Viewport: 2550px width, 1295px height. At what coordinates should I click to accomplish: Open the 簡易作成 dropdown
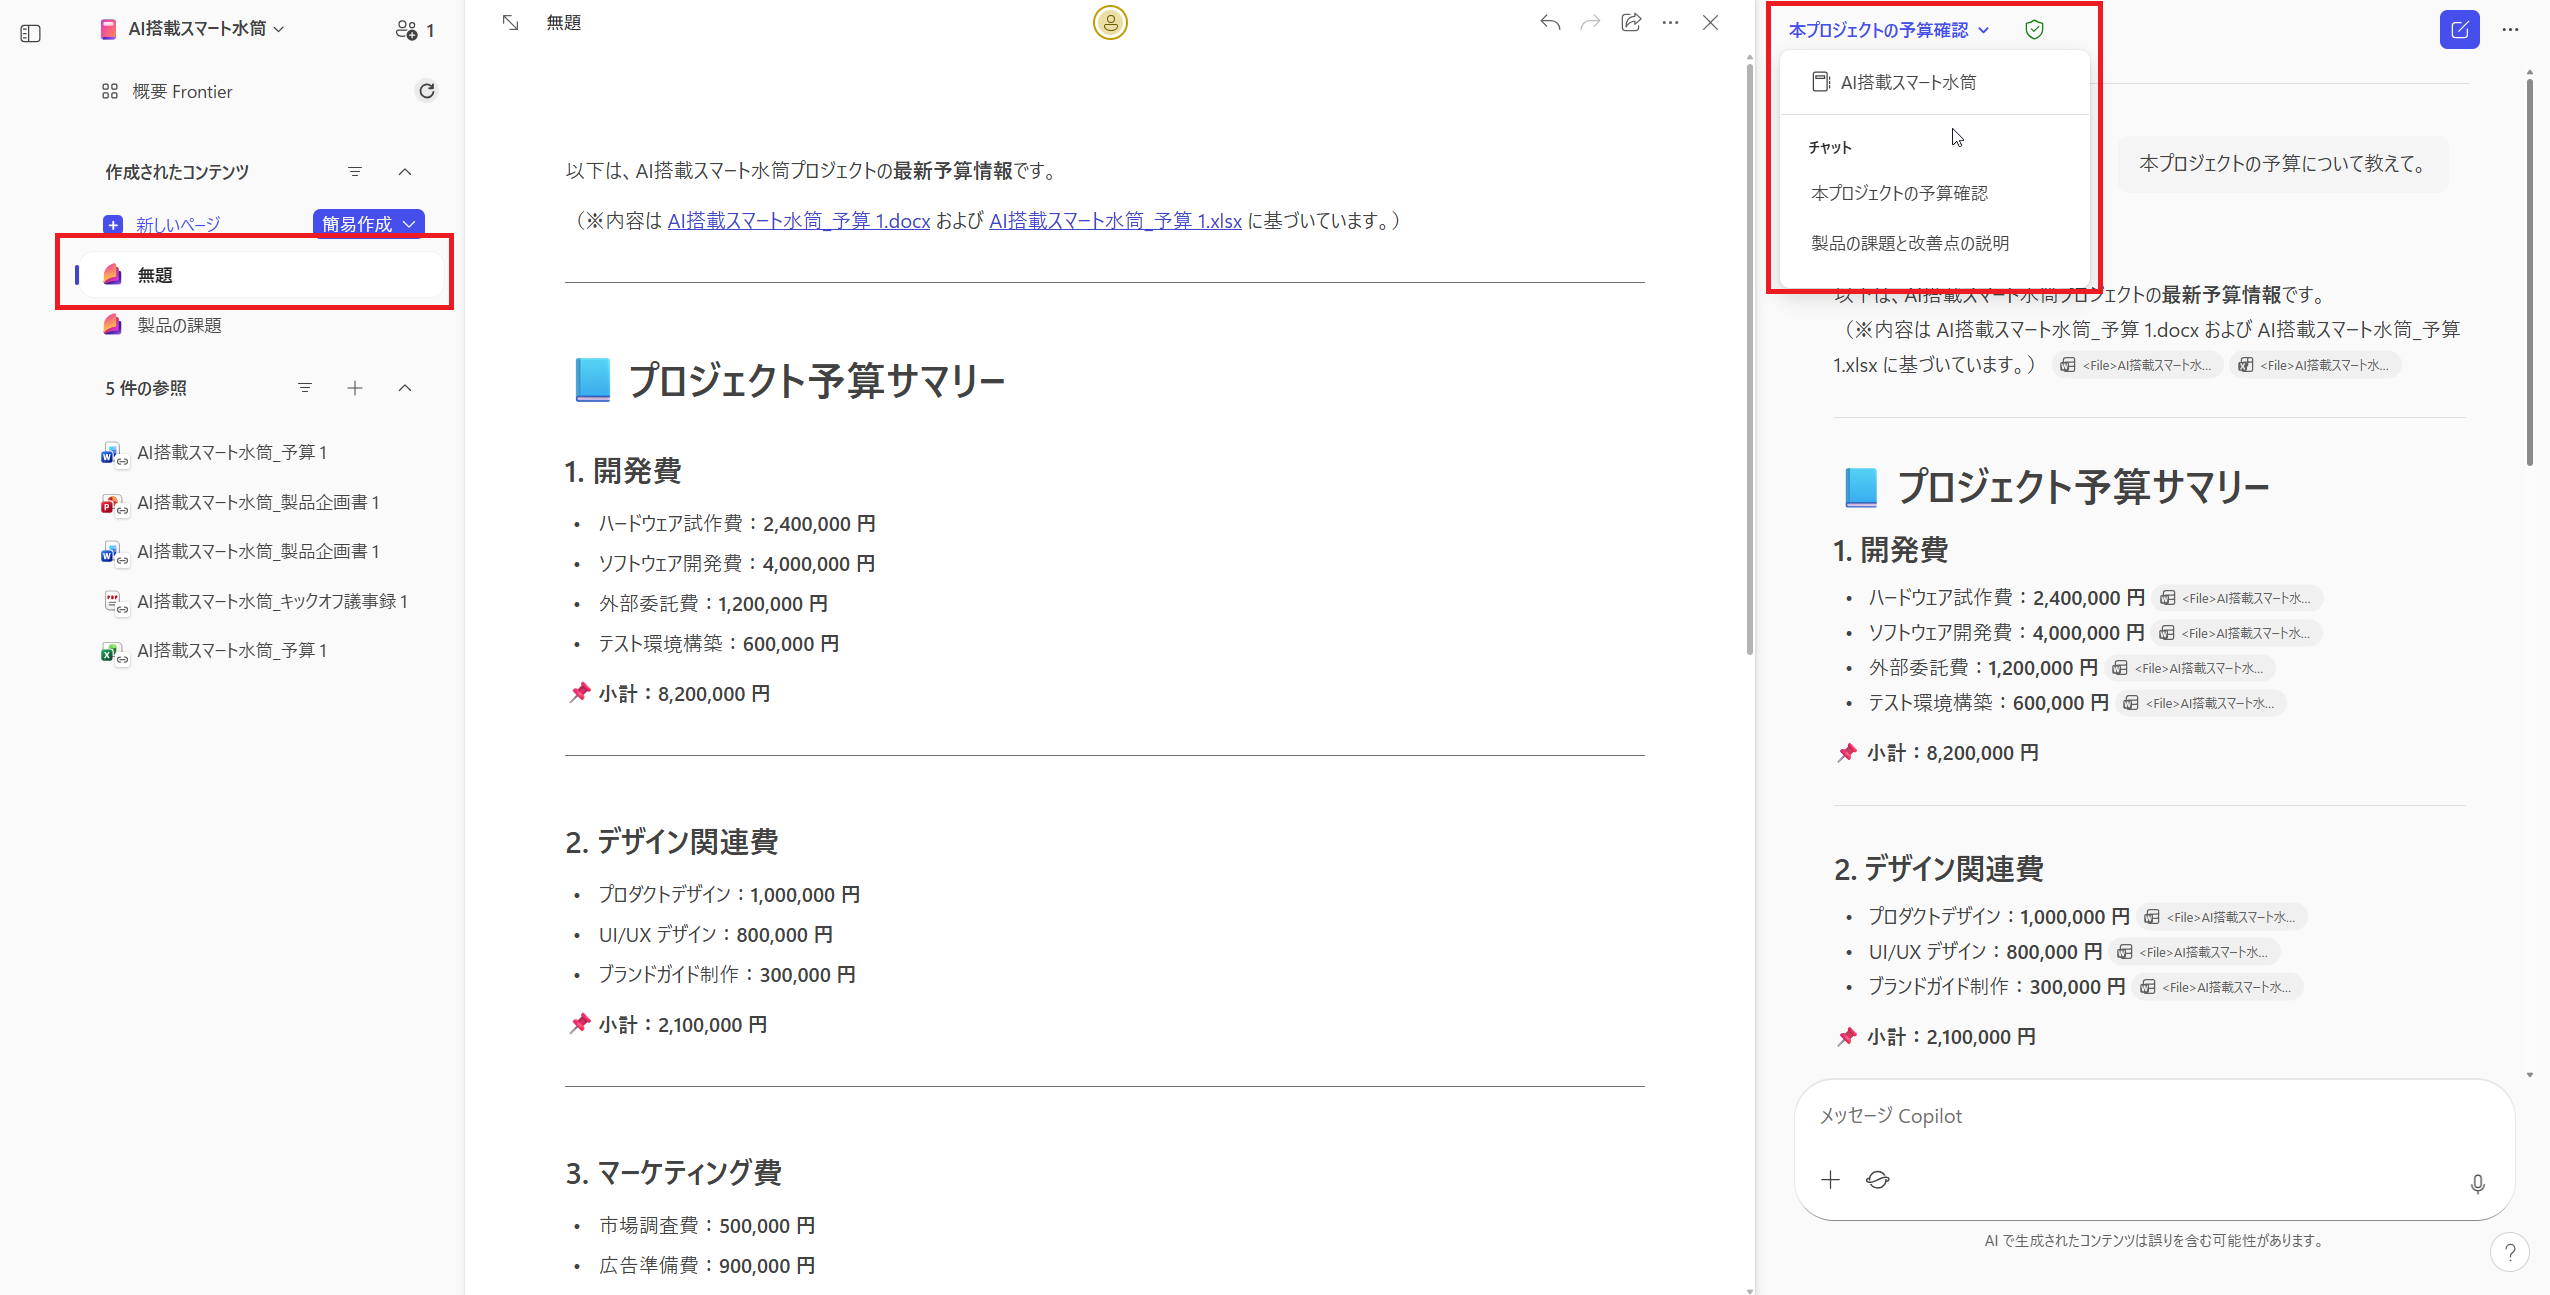point(367,223)
